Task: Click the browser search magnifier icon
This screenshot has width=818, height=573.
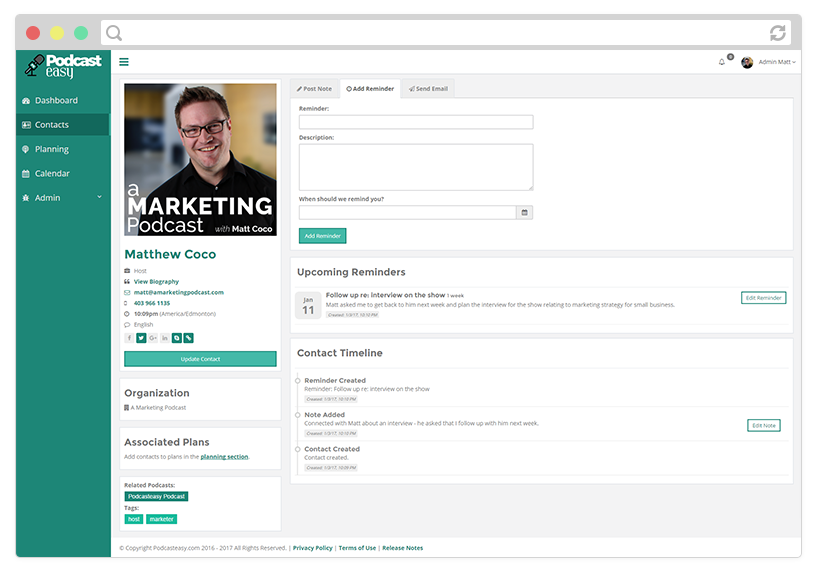Action: pyautogui.click(x=114, y=33)
